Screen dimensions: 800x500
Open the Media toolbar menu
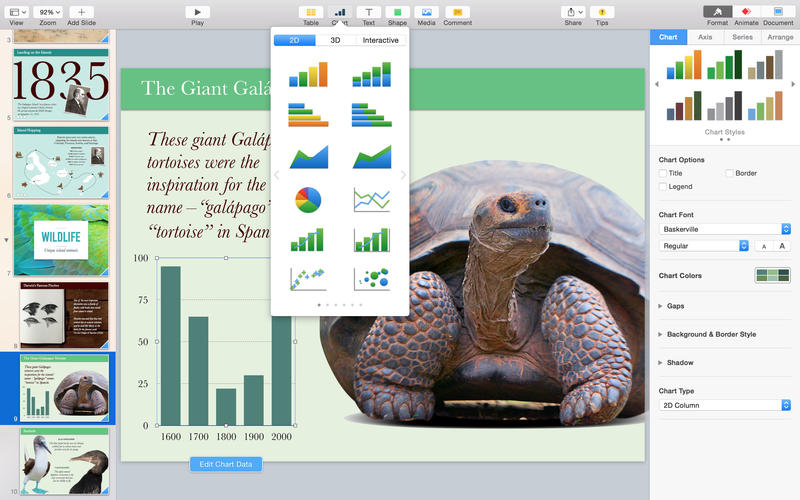427,12
